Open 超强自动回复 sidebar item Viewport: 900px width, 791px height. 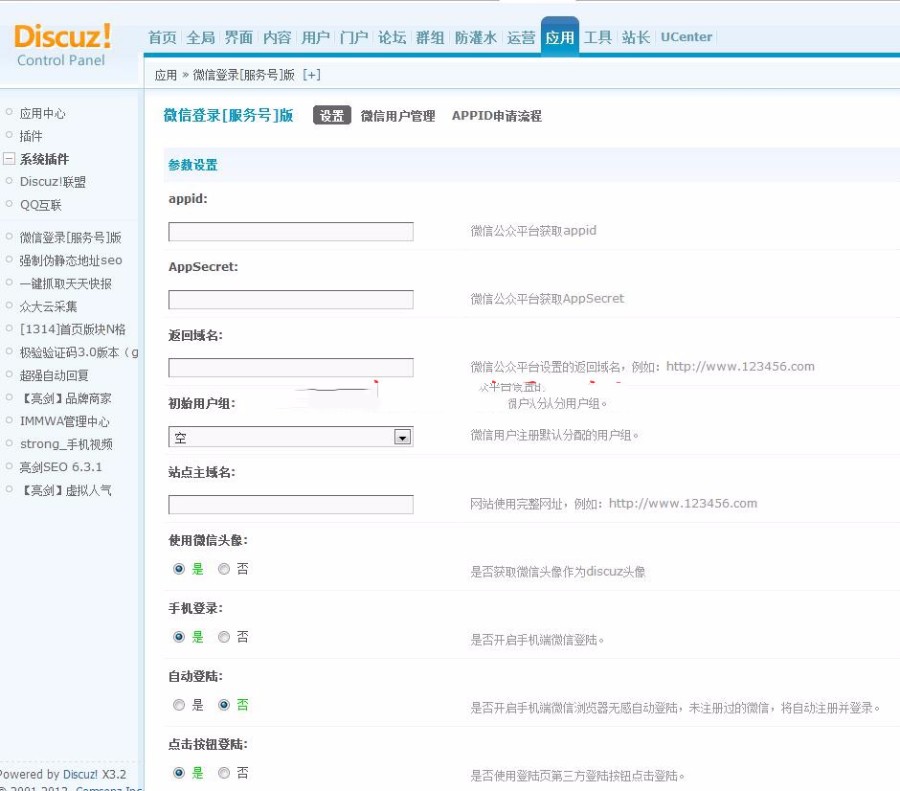(54, 375)
